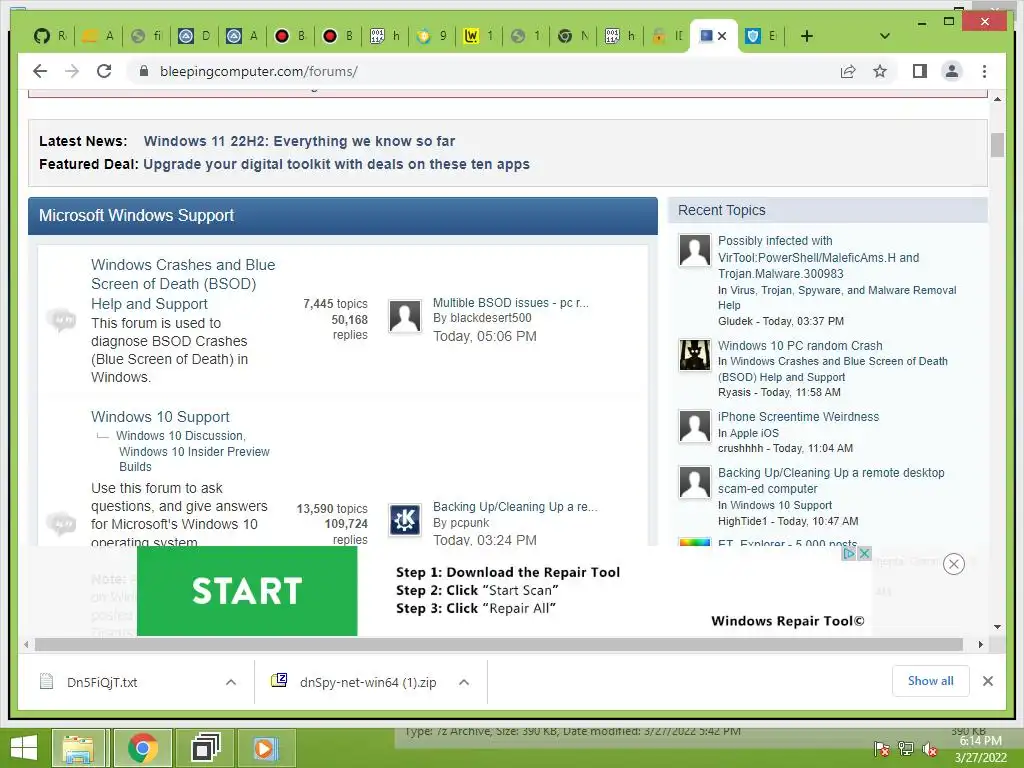Click the vertical scrollbar thumb

(x=997, y=145)
